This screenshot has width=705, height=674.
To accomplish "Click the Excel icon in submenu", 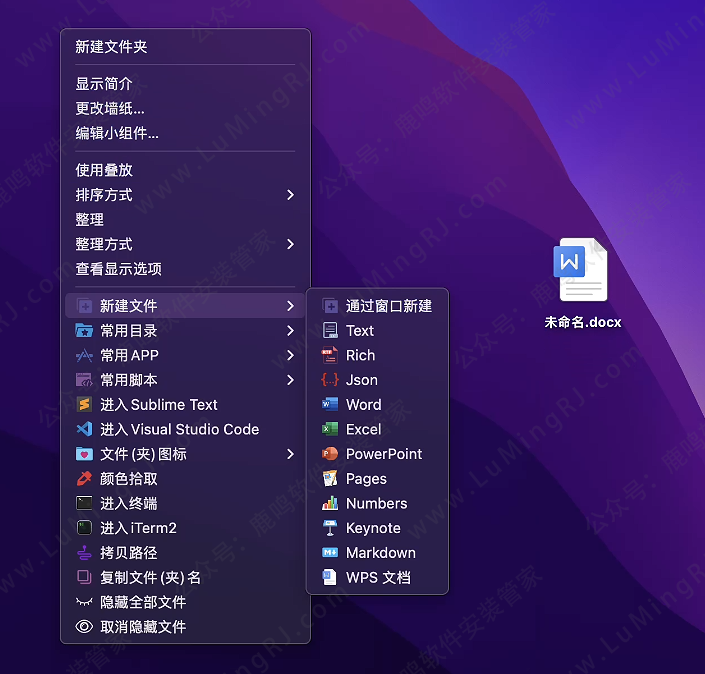I will (x=330, y=429).
